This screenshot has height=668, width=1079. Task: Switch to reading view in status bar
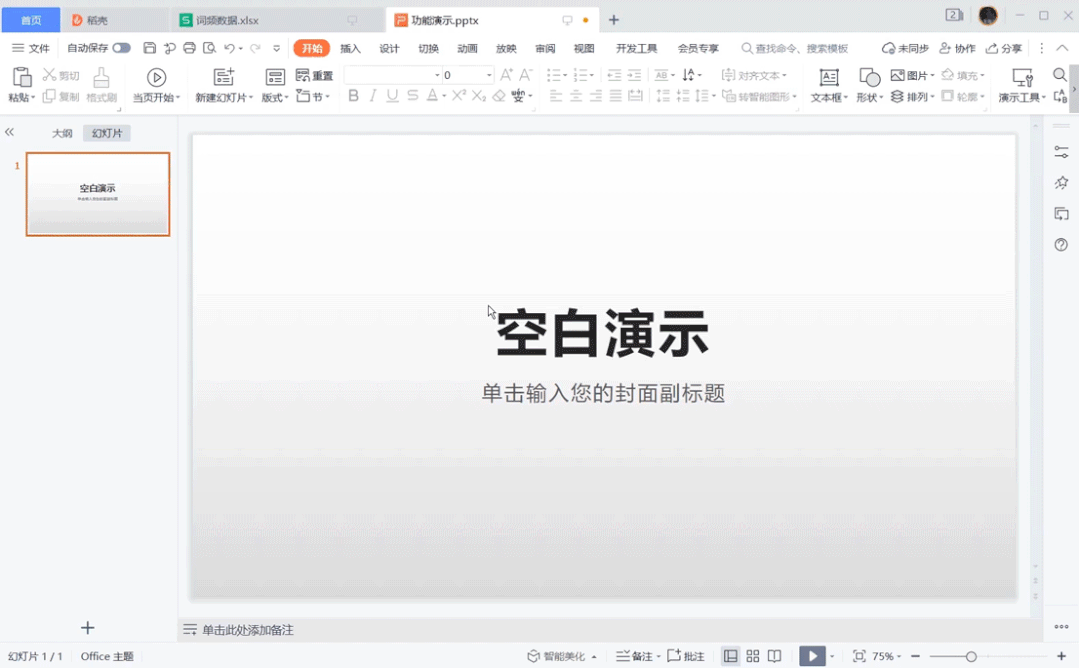[x=774, y=656]
